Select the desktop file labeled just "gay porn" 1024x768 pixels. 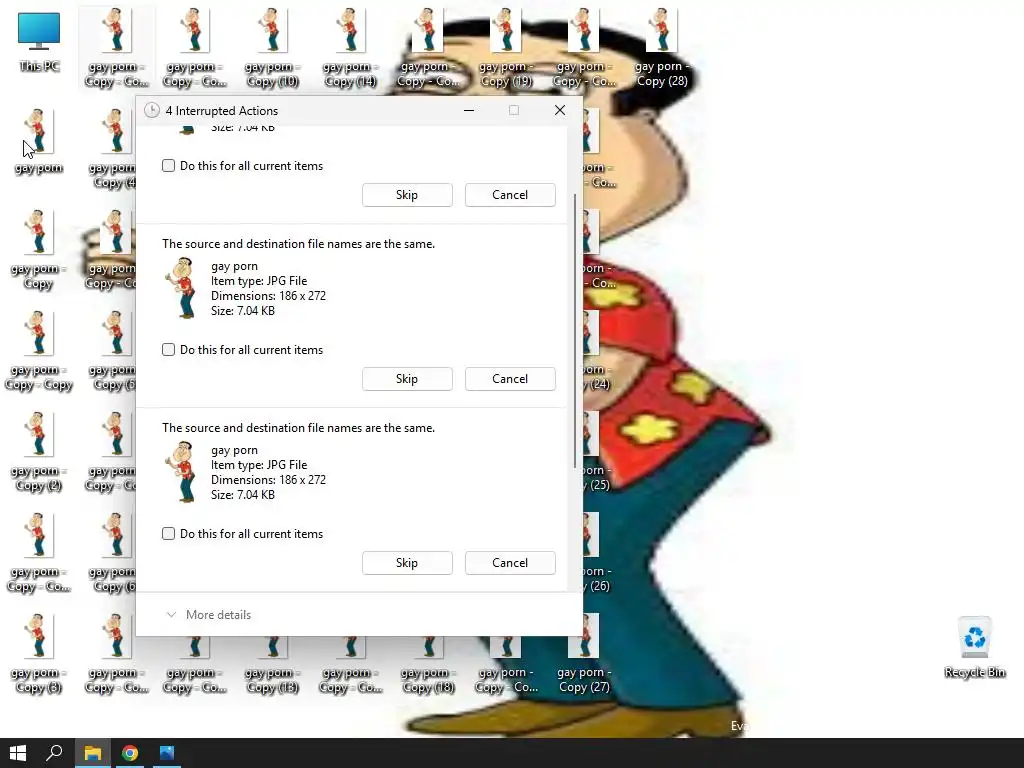coord(38,141)
